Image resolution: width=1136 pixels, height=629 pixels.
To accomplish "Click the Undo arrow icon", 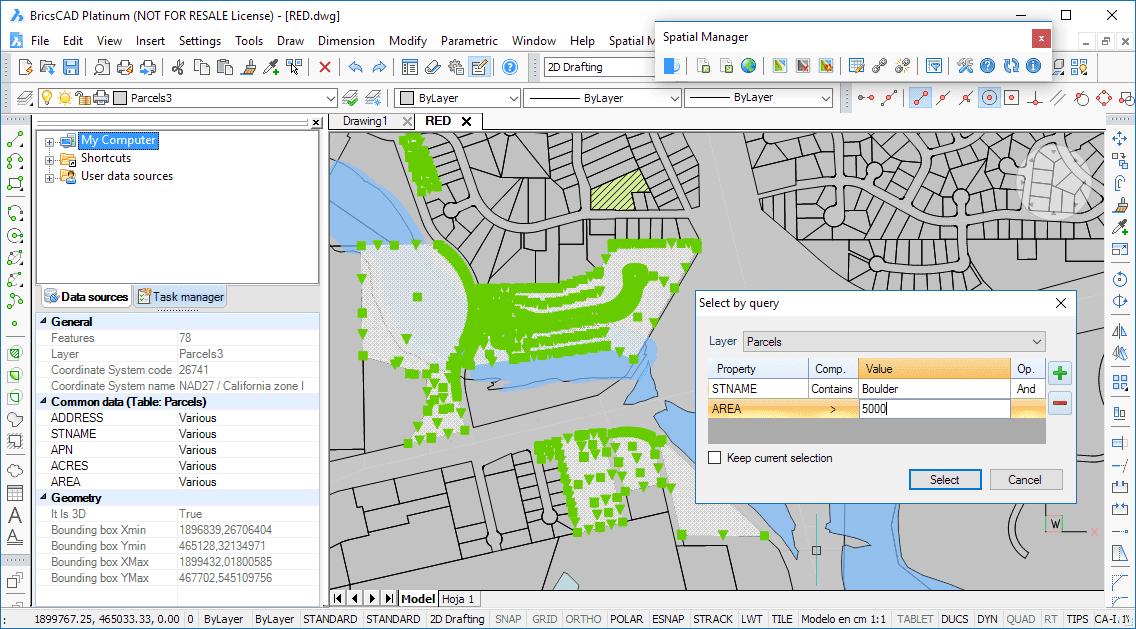I will click(x=355, y=67).
